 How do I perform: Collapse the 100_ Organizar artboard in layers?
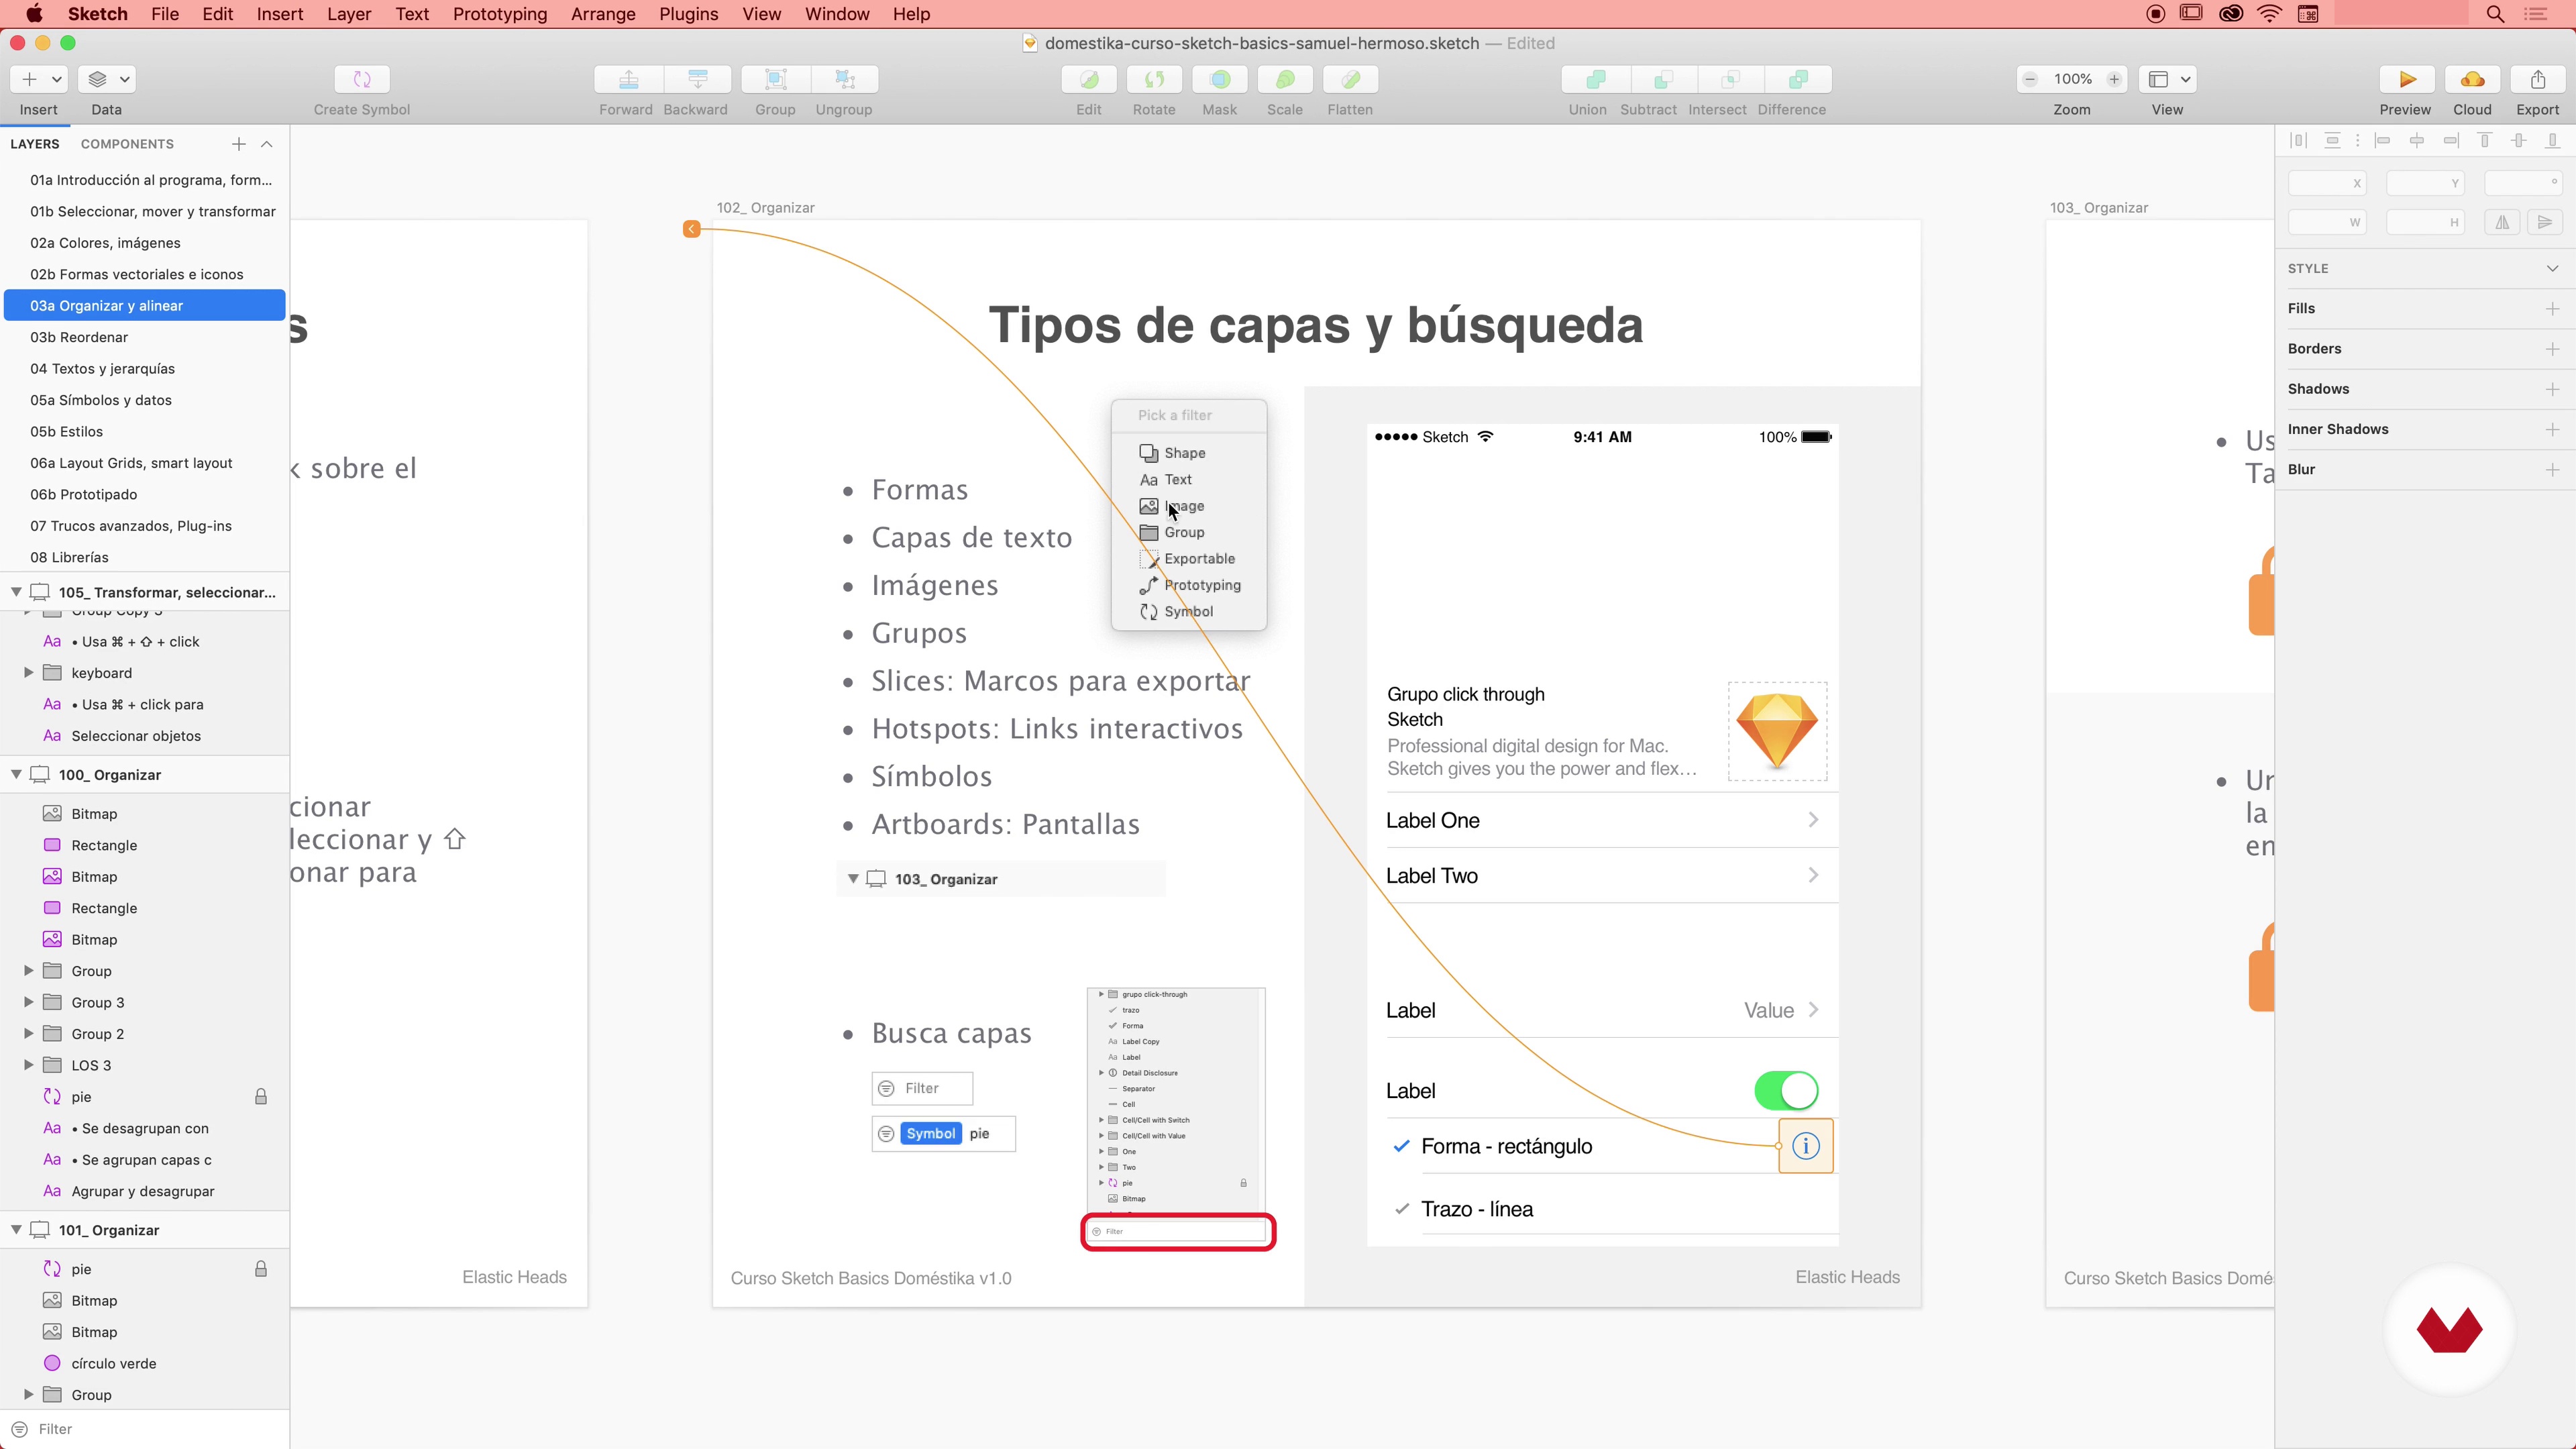point(17,774)
